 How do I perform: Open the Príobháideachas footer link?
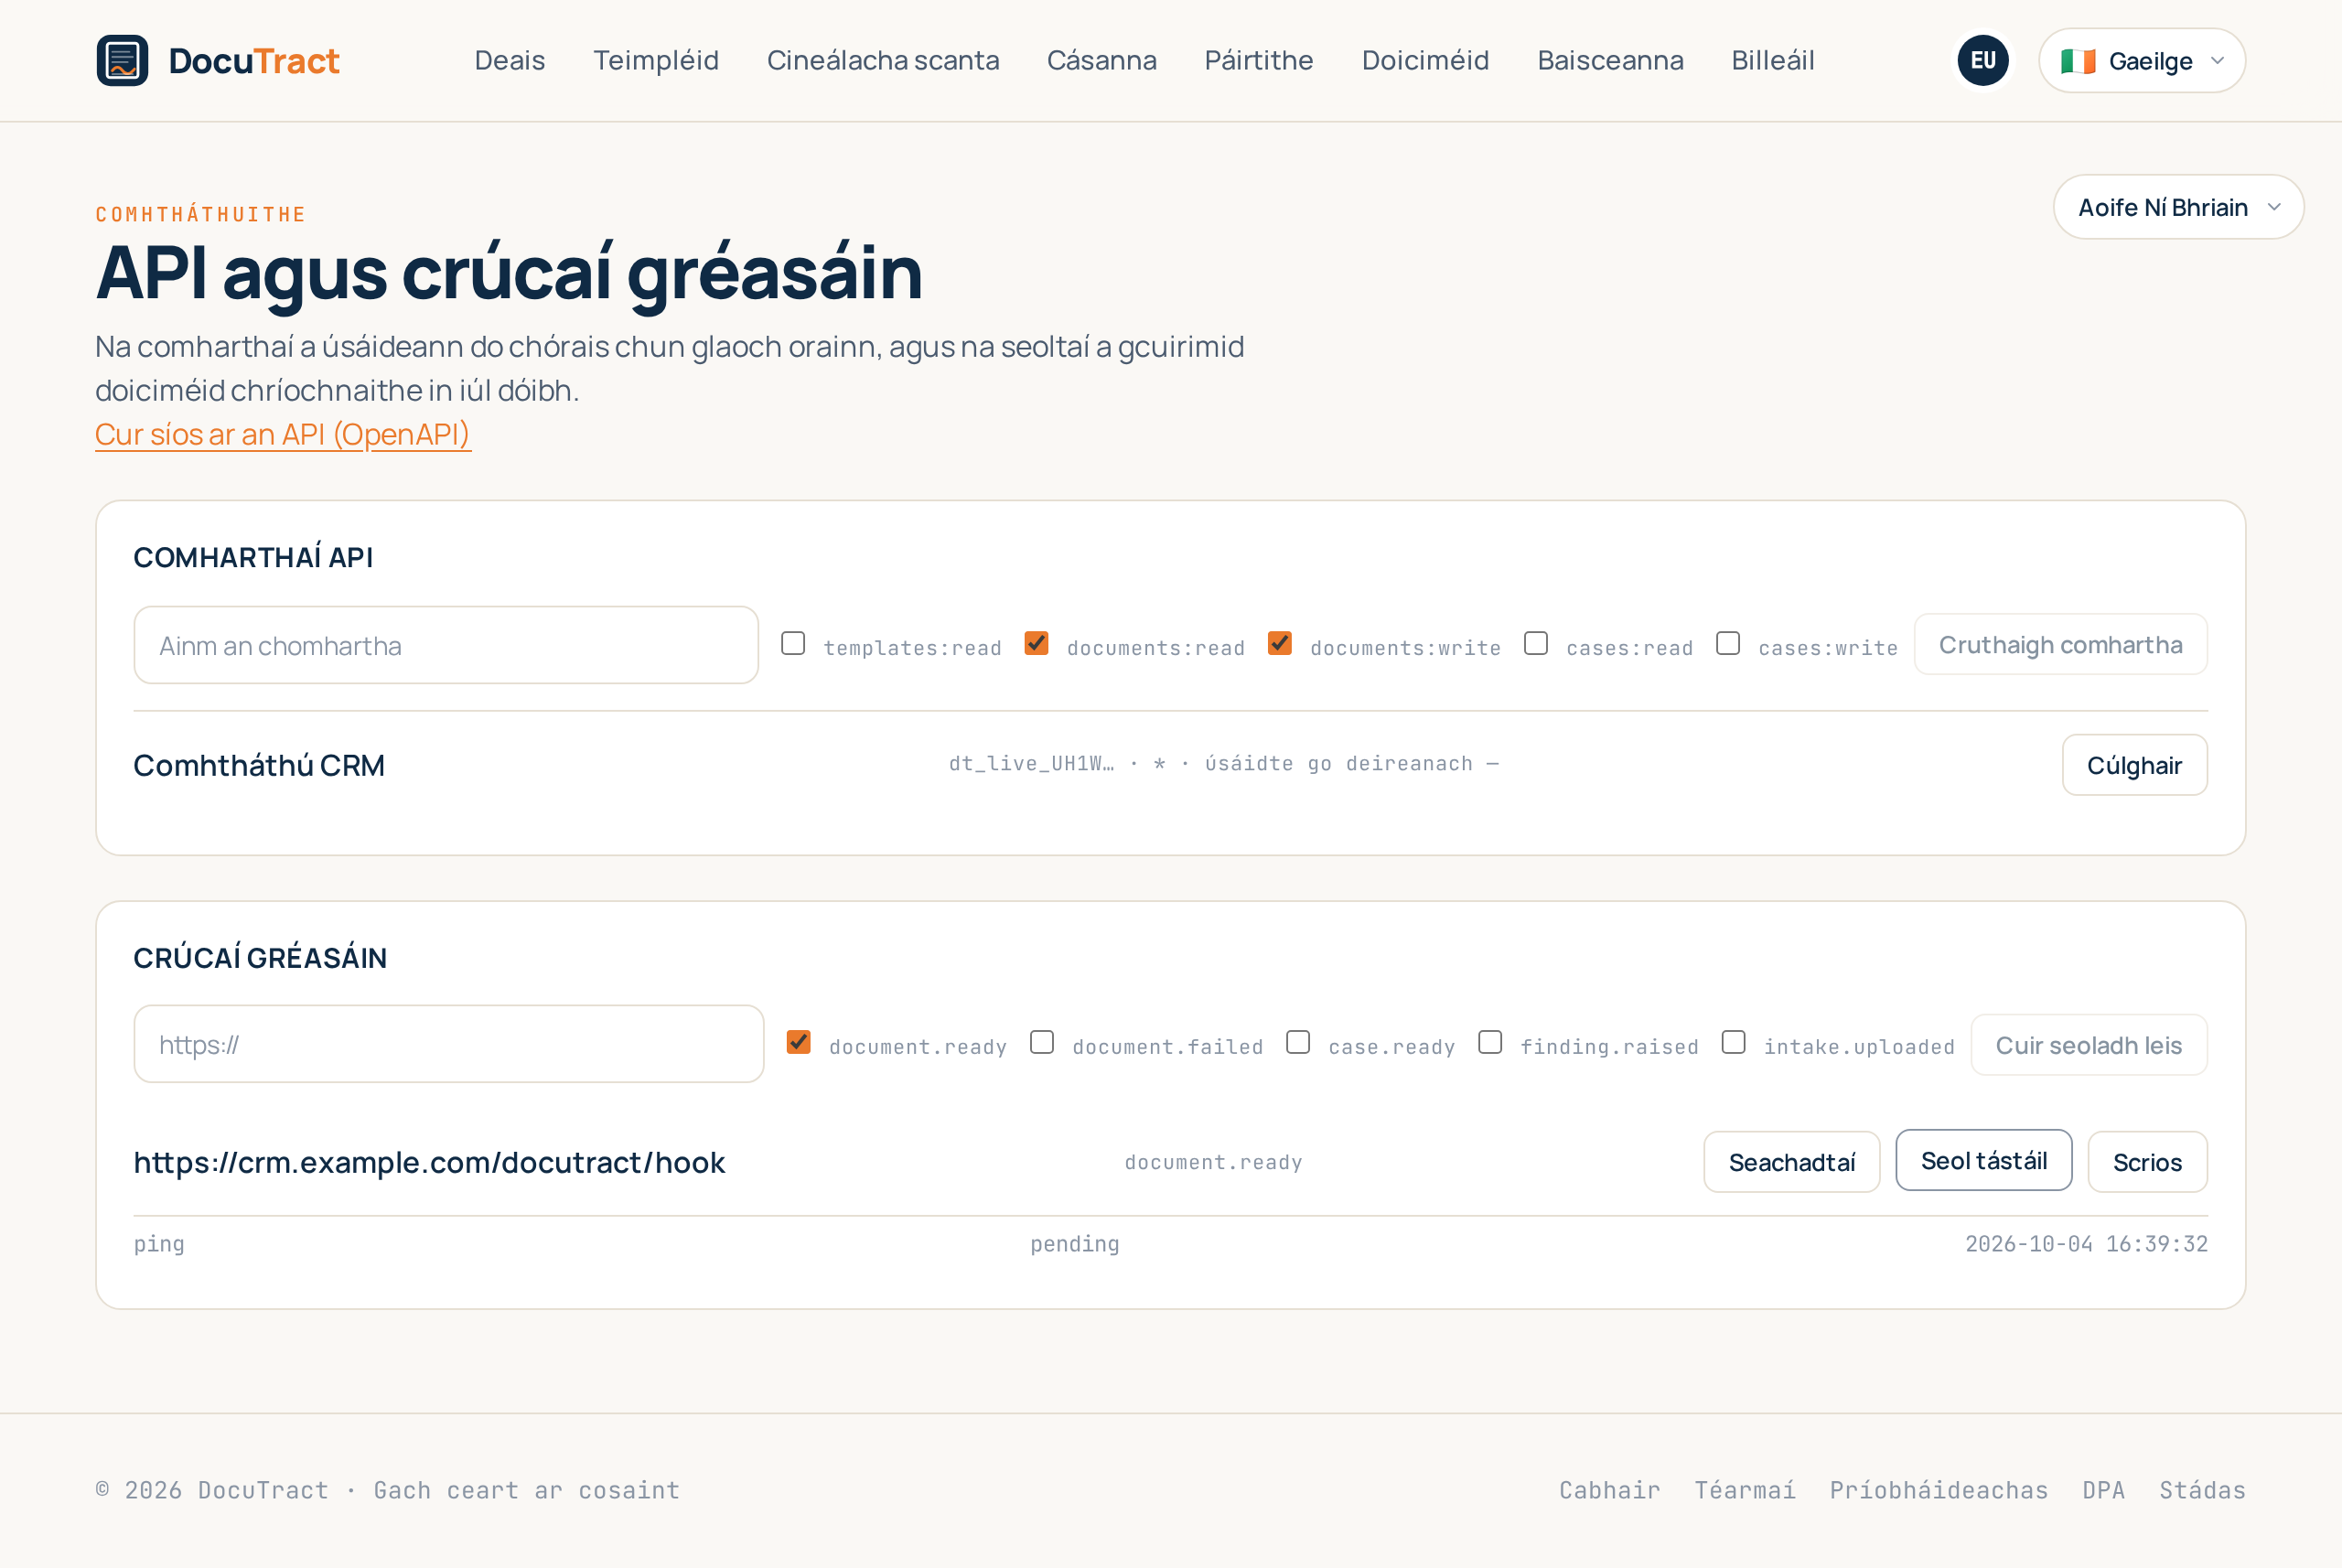click(1939, 1490)
